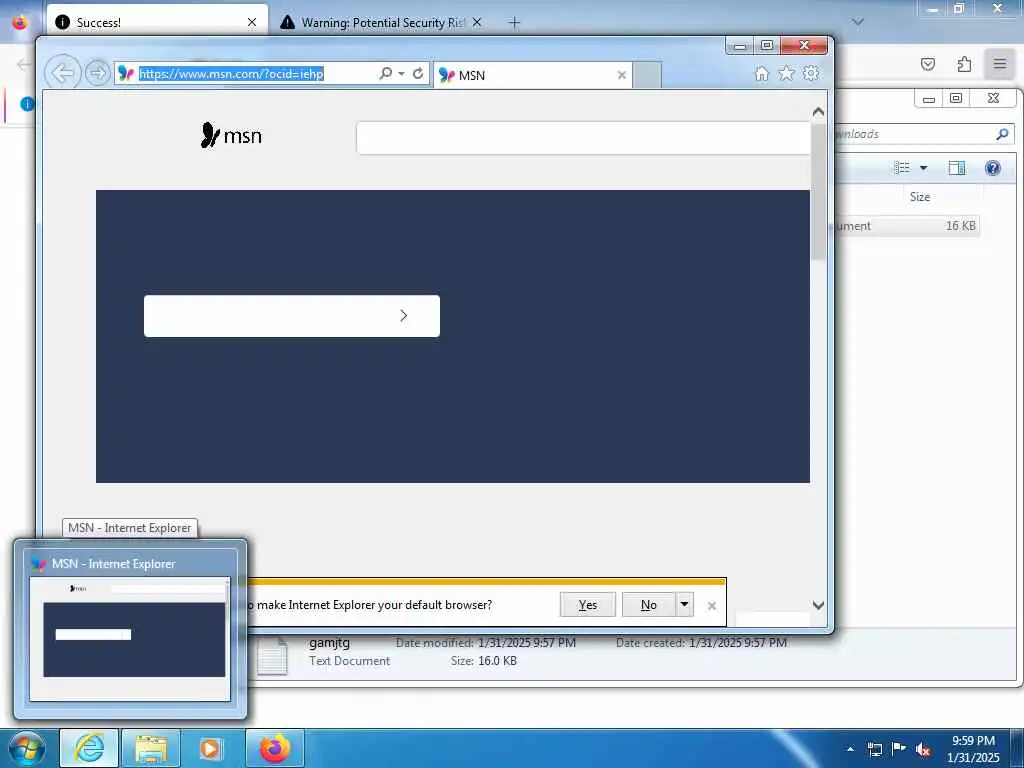The width and height of the screenshot is (1024, 768).
Task: Click the Size column header in Explorer
Action: click(x=920, y=197)
